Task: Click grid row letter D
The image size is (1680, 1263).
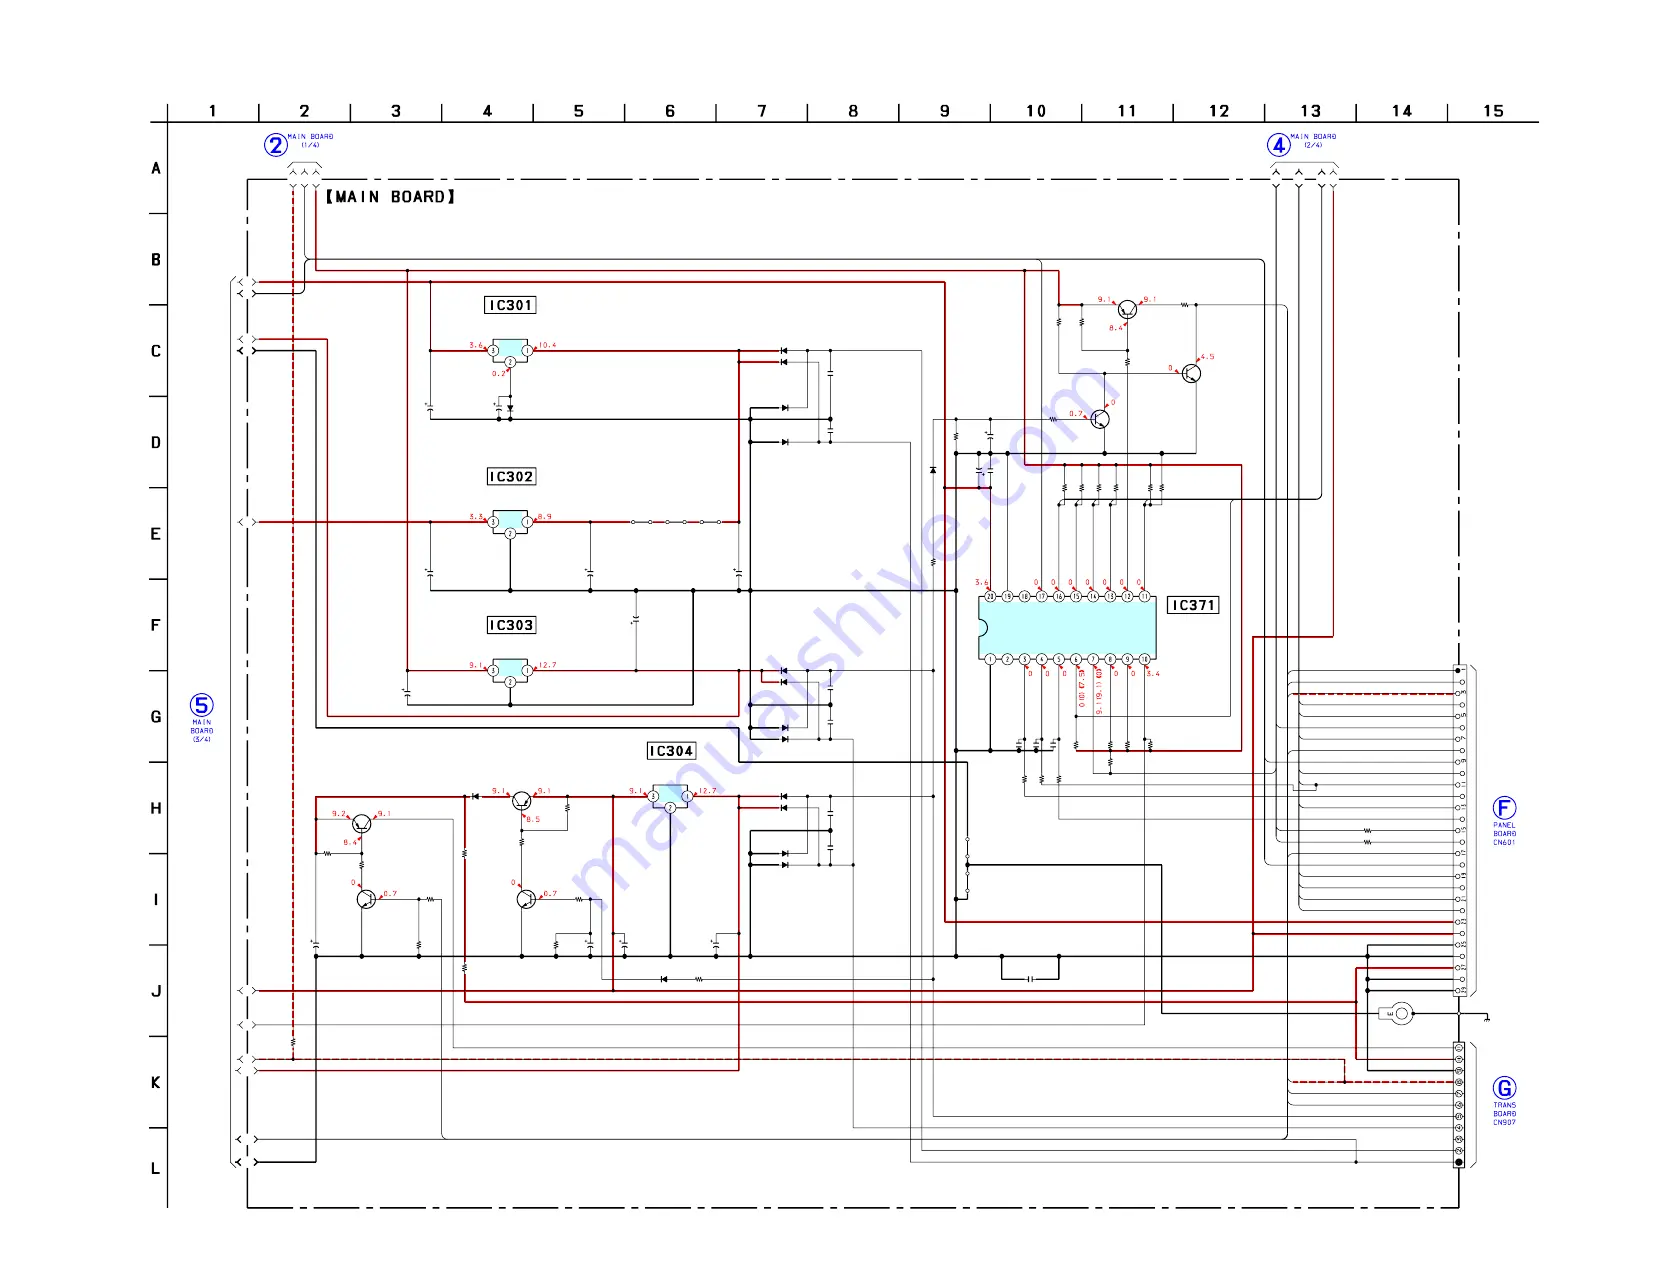Action: tap(156, 442)
